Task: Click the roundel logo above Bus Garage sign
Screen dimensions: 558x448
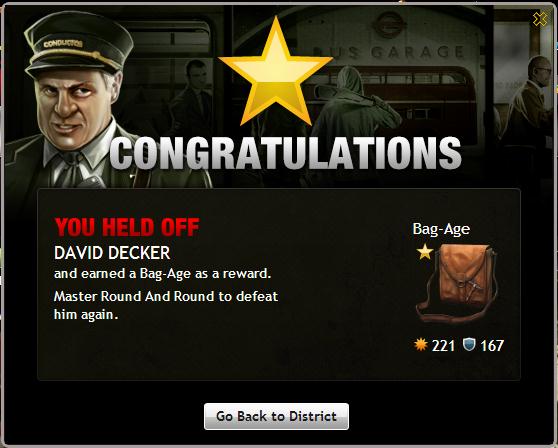Action: pos(389,25)
